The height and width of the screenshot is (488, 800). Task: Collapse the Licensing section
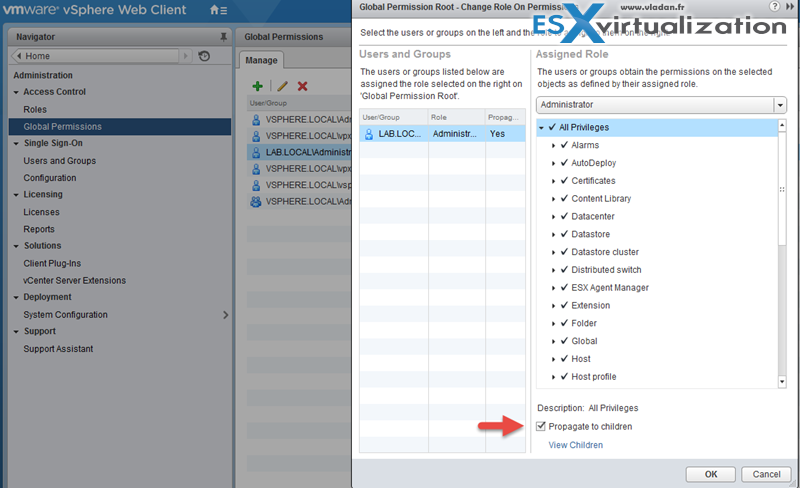(x=16, y=195)
